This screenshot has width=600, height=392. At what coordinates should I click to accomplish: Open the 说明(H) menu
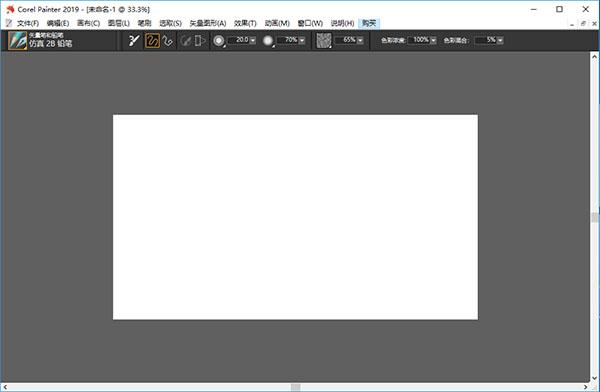click(x=342, y=23)
